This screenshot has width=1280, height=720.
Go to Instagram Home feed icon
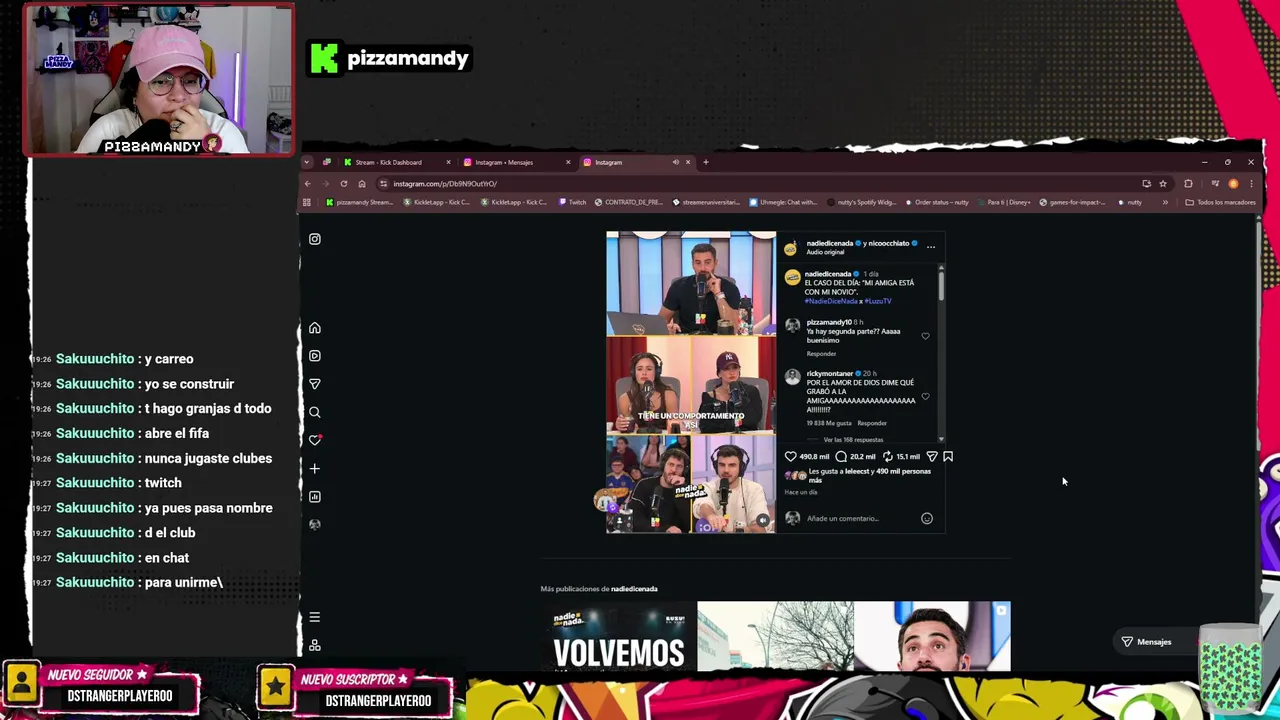click(314, 328)
